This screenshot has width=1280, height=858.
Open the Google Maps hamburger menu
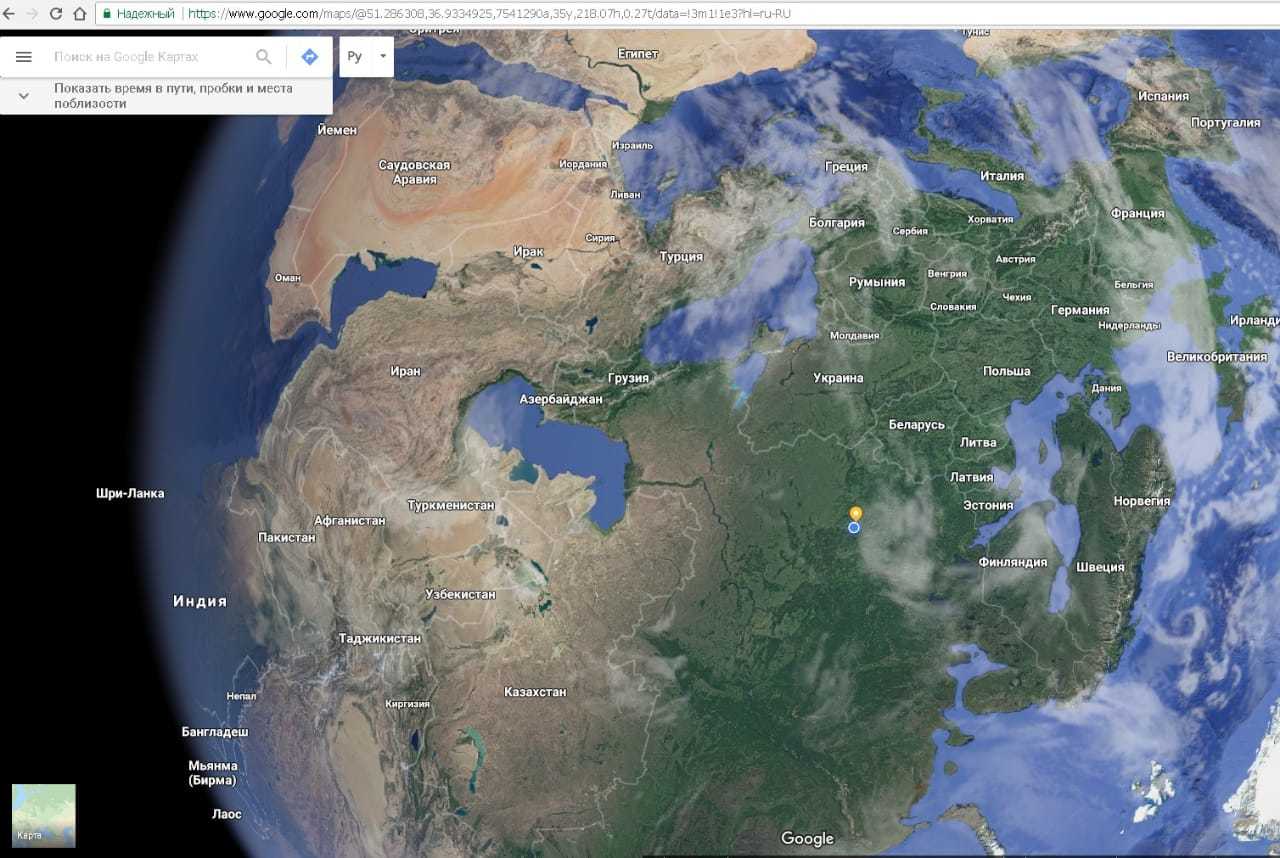pos(24,57)
